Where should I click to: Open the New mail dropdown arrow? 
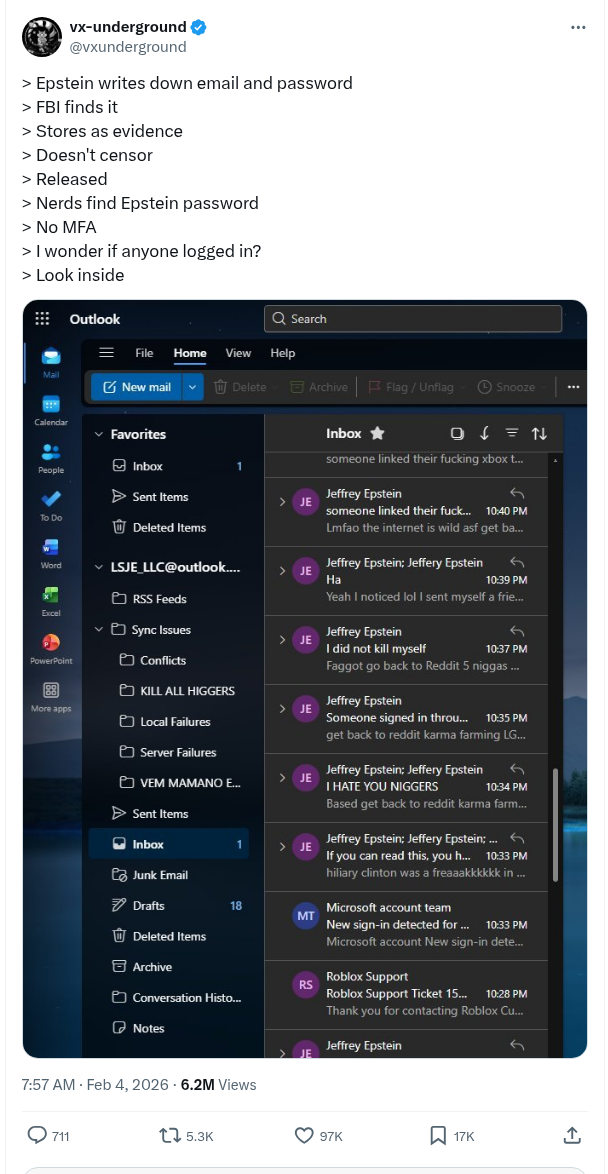coord(193,387)
